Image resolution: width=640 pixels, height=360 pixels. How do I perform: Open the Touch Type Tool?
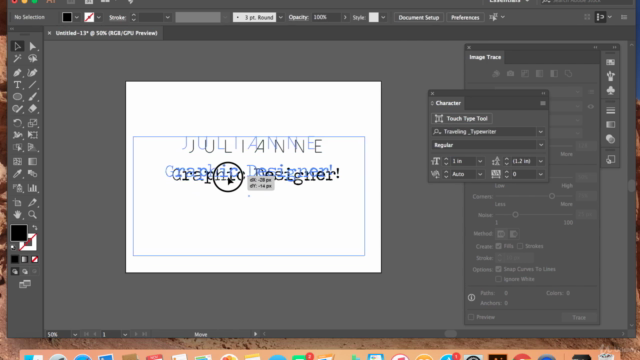tap(462, 118)
